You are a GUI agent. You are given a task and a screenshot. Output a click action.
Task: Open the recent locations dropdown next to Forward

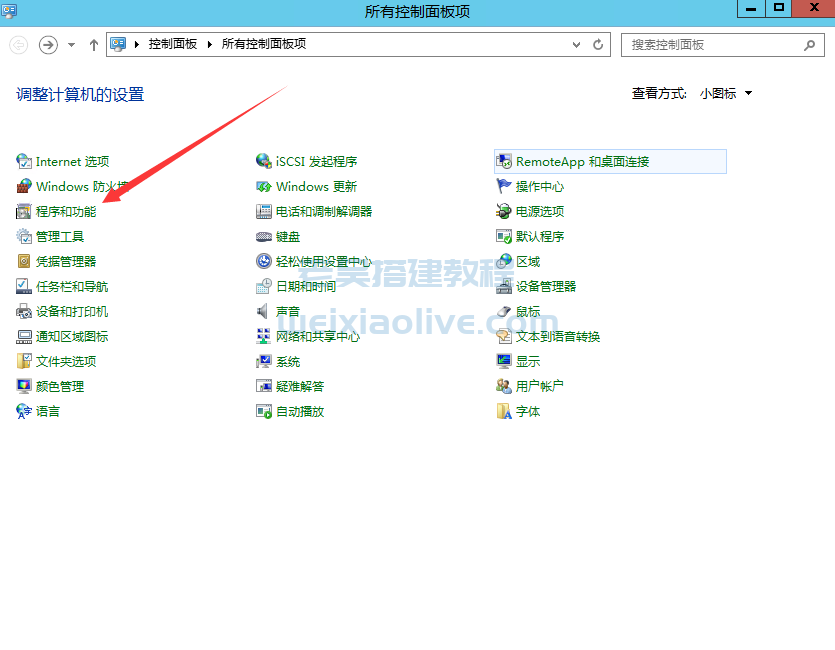(72, 45)
